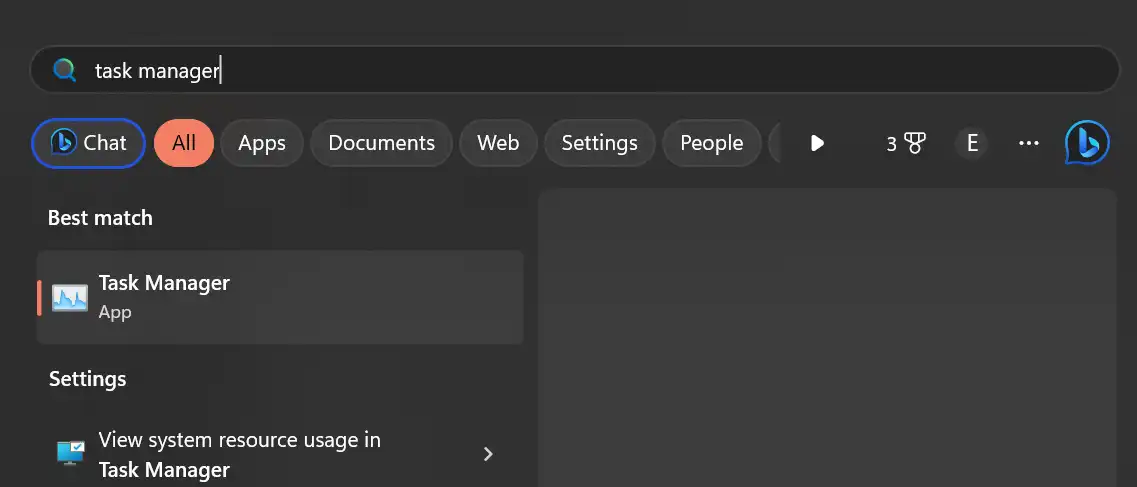1137x487 pixels.
Task: Click the Best match heading
Action: tap(100, 217)
